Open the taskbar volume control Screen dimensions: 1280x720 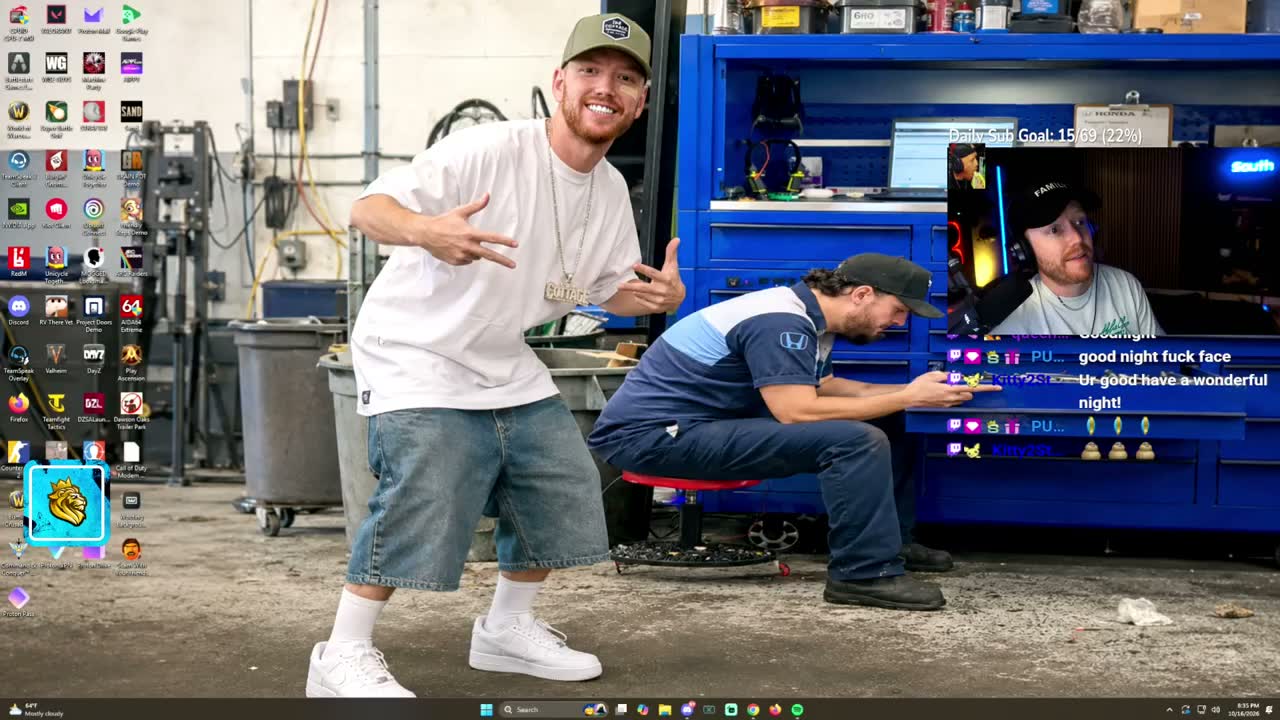(x=1216, y=710)
